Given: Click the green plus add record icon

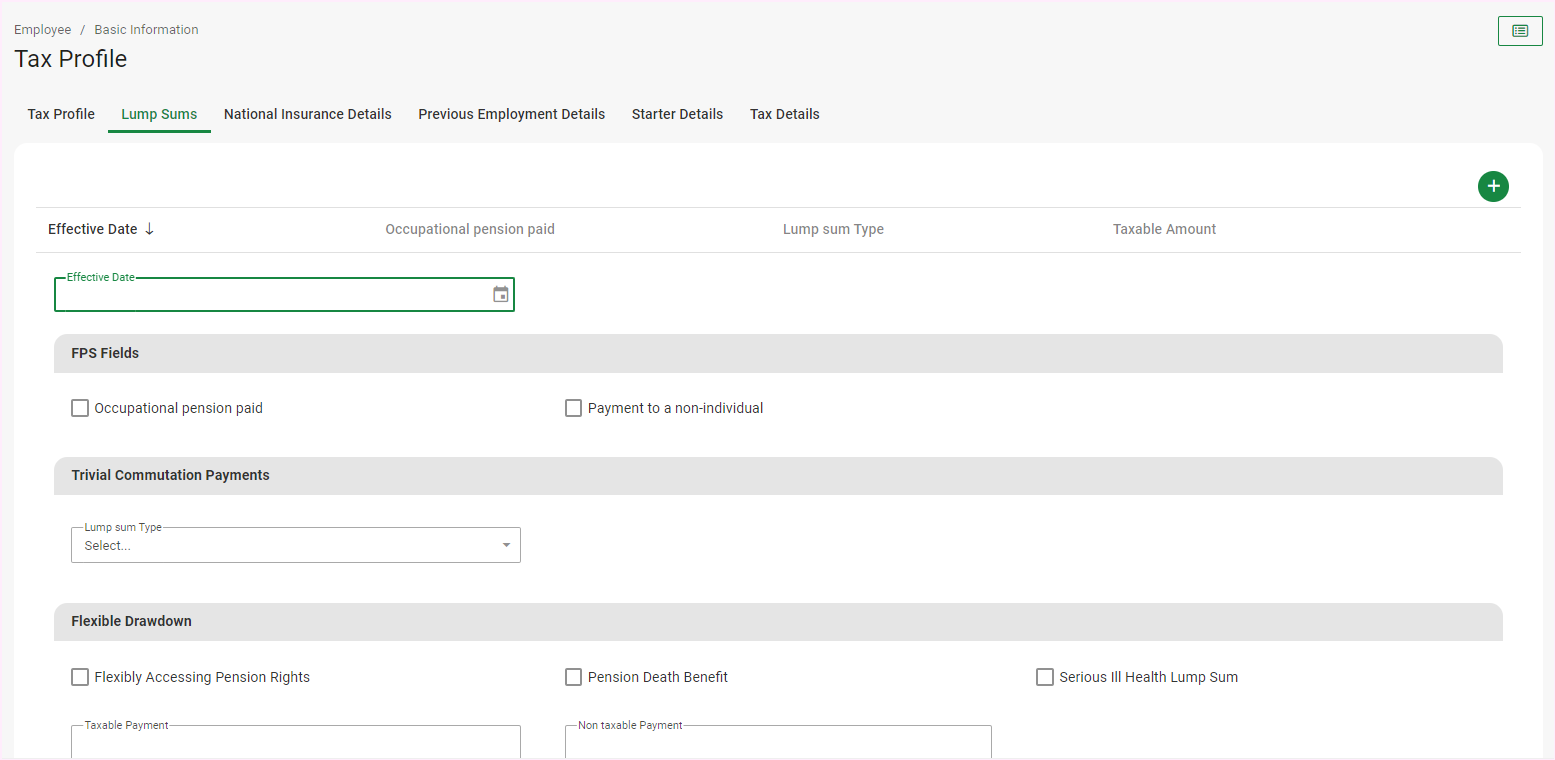Looking at the screenshot, I should [1493, 186].
